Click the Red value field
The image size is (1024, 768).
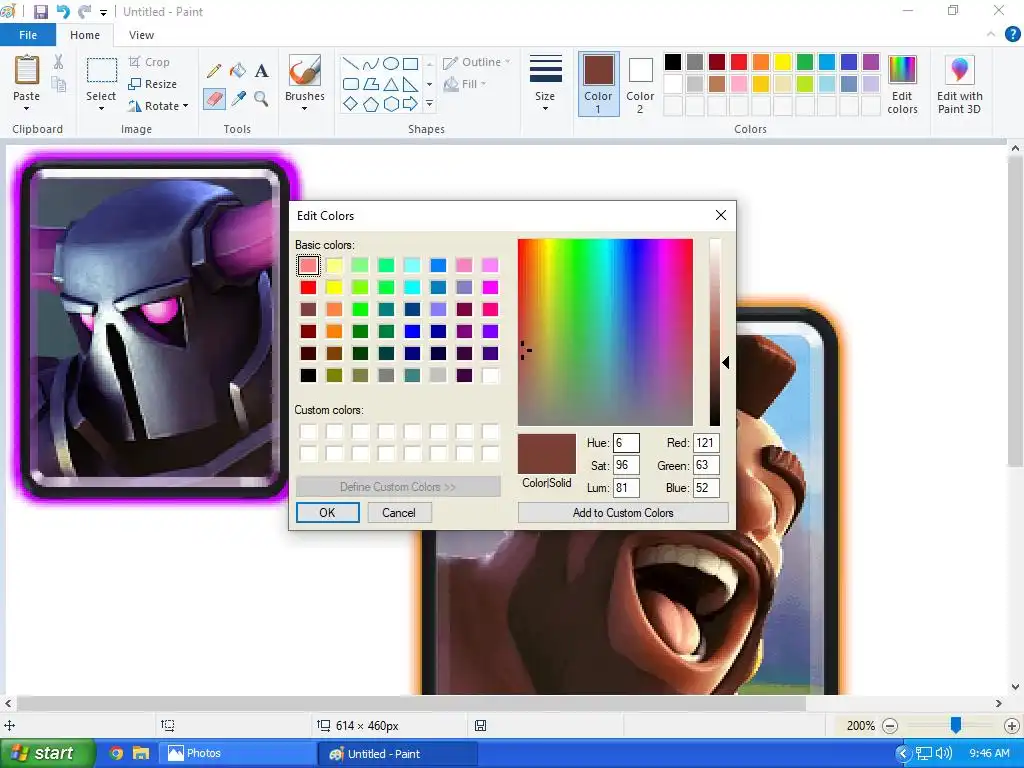[x=706, y=443]
